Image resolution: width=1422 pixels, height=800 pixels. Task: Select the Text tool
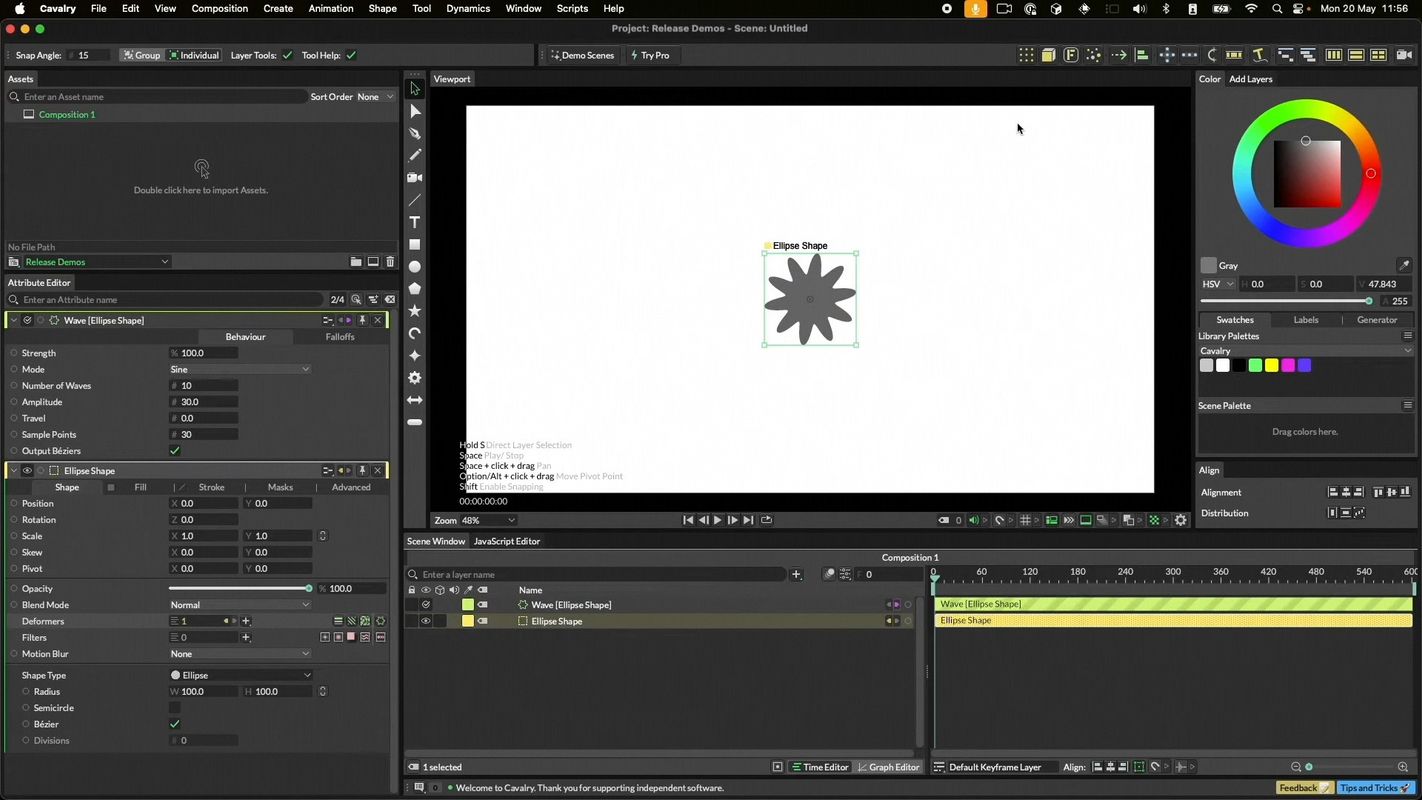point(415,222)
